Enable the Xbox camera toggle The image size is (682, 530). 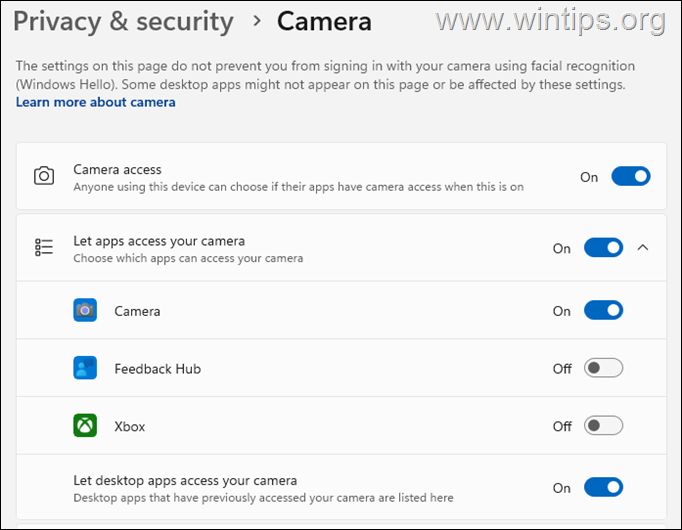coord(603,426)
